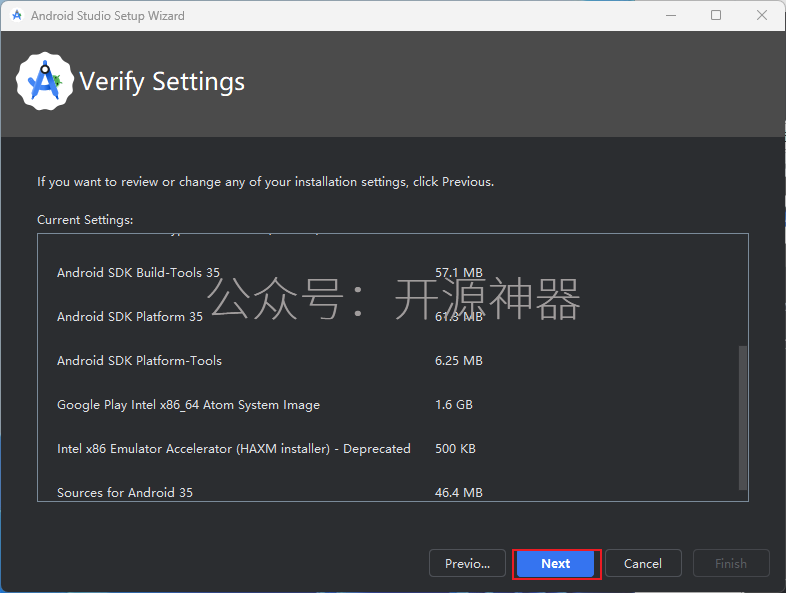Click the 6.25 MB size value
The height and width of the screenshot is (593, 786).
pos(459,360)
